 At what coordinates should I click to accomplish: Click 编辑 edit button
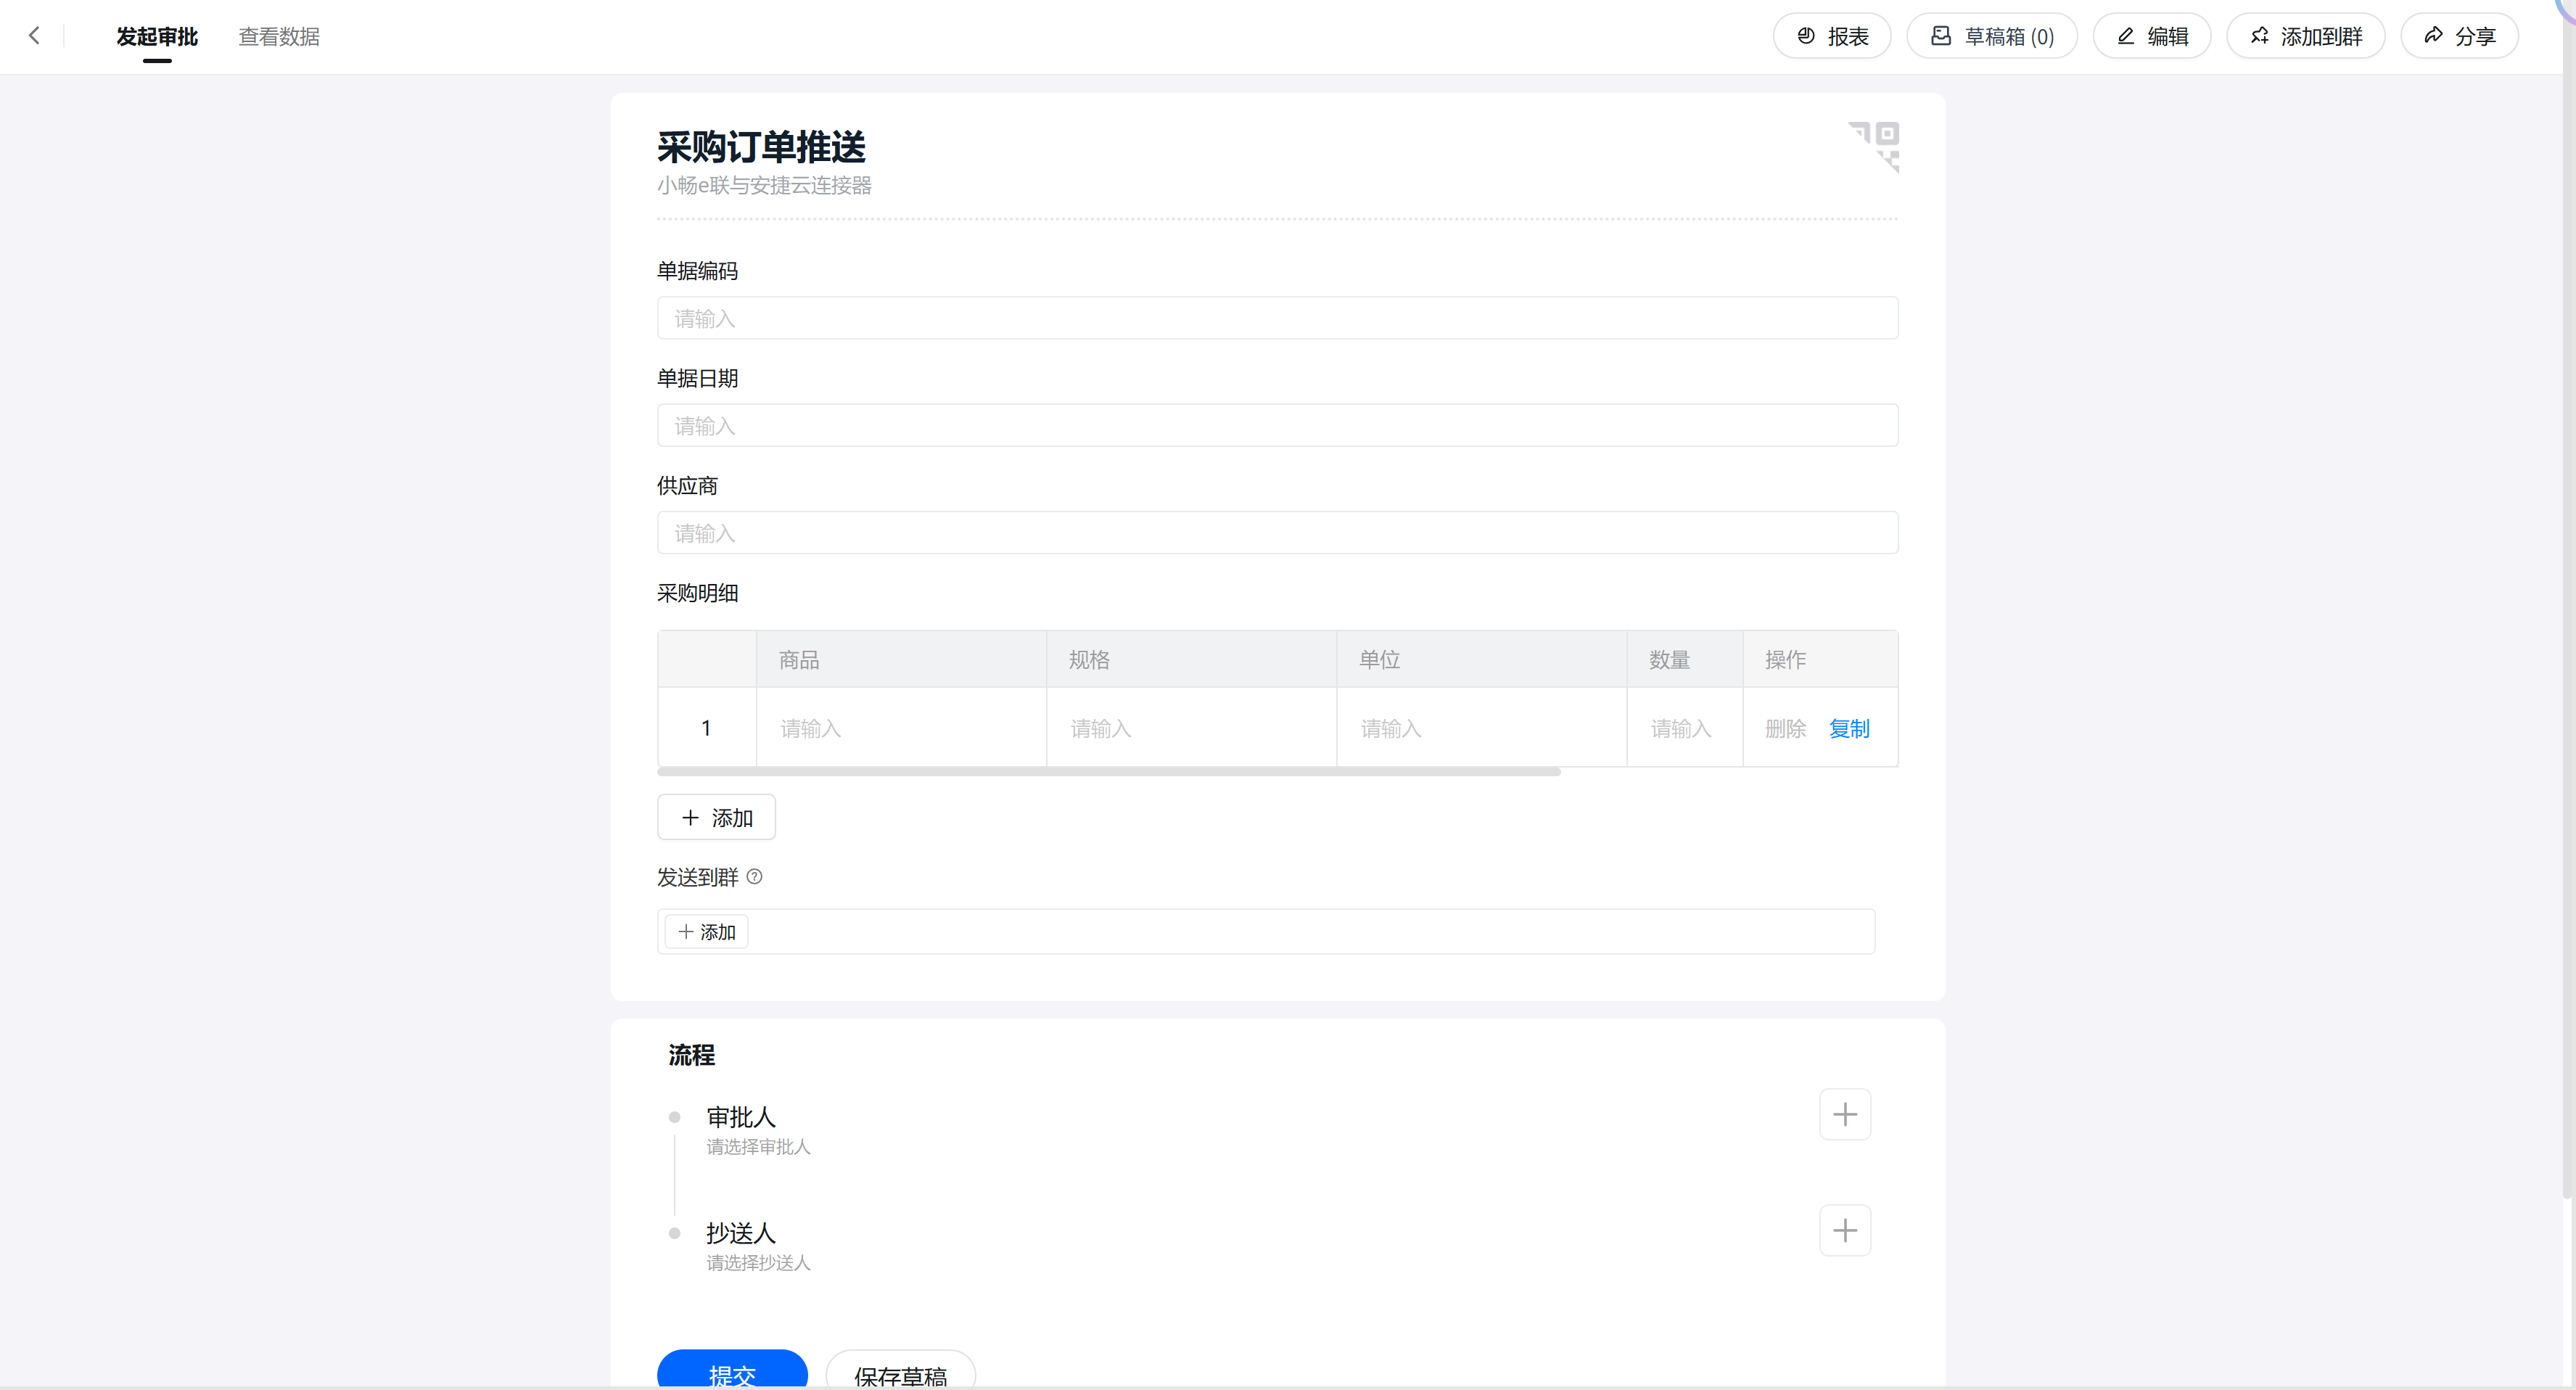2152,36
